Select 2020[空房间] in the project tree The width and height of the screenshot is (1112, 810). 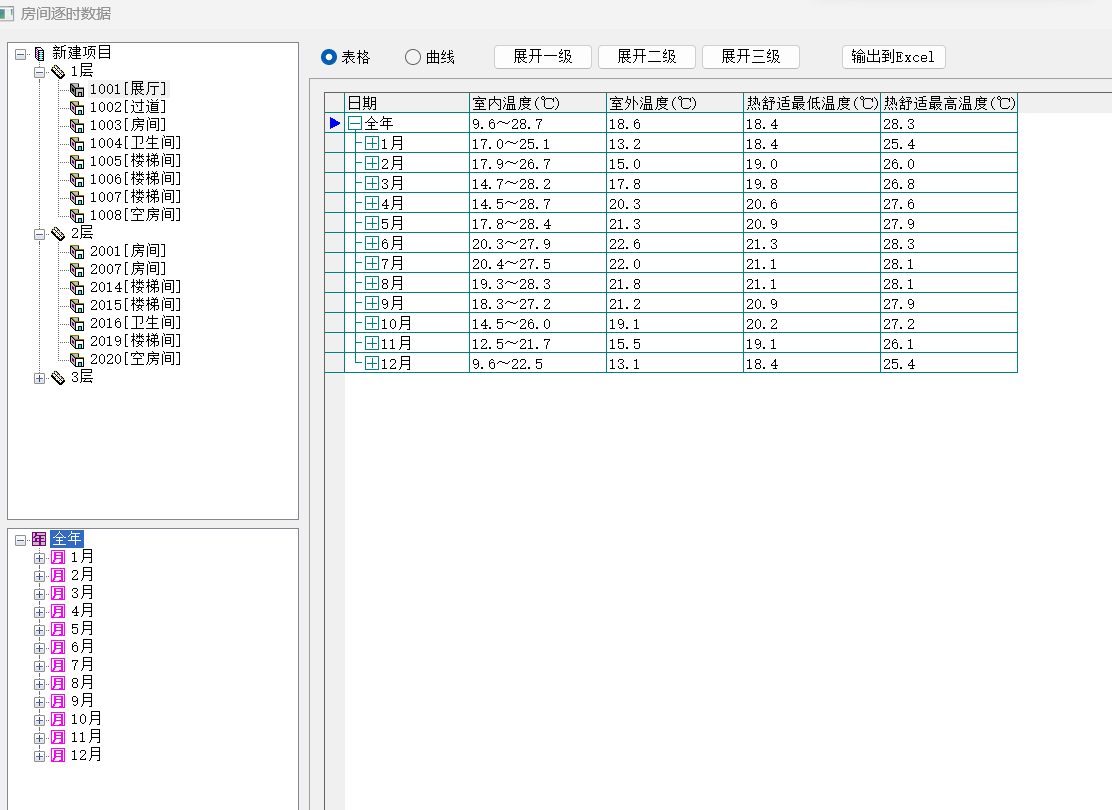click(x=135, y=359)
